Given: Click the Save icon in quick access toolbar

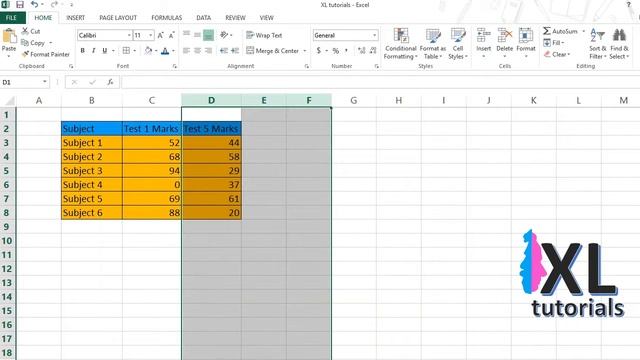Looking at the screenshot, I should pos(20,4).
